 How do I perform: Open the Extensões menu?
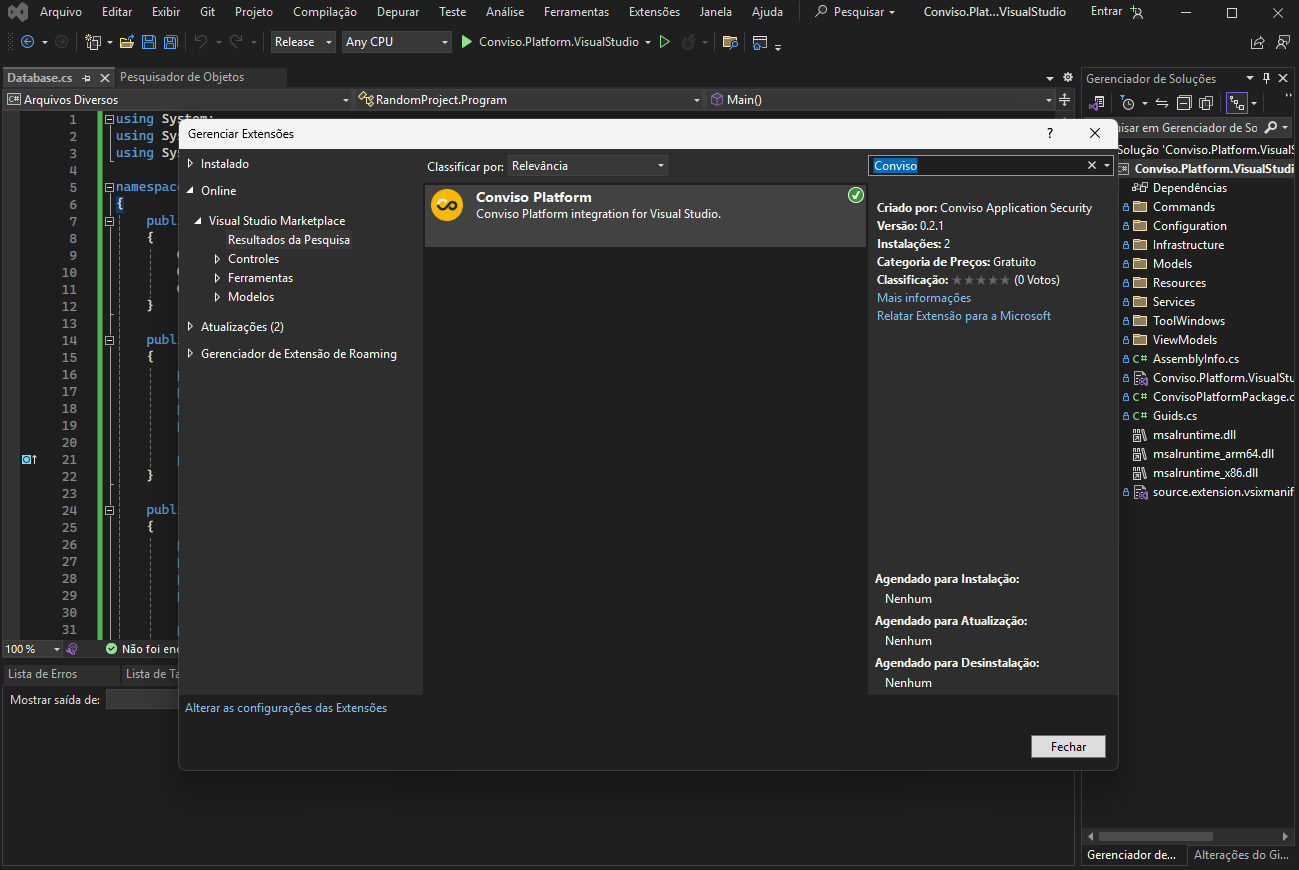pyautogui.click(x=654, y=12)
